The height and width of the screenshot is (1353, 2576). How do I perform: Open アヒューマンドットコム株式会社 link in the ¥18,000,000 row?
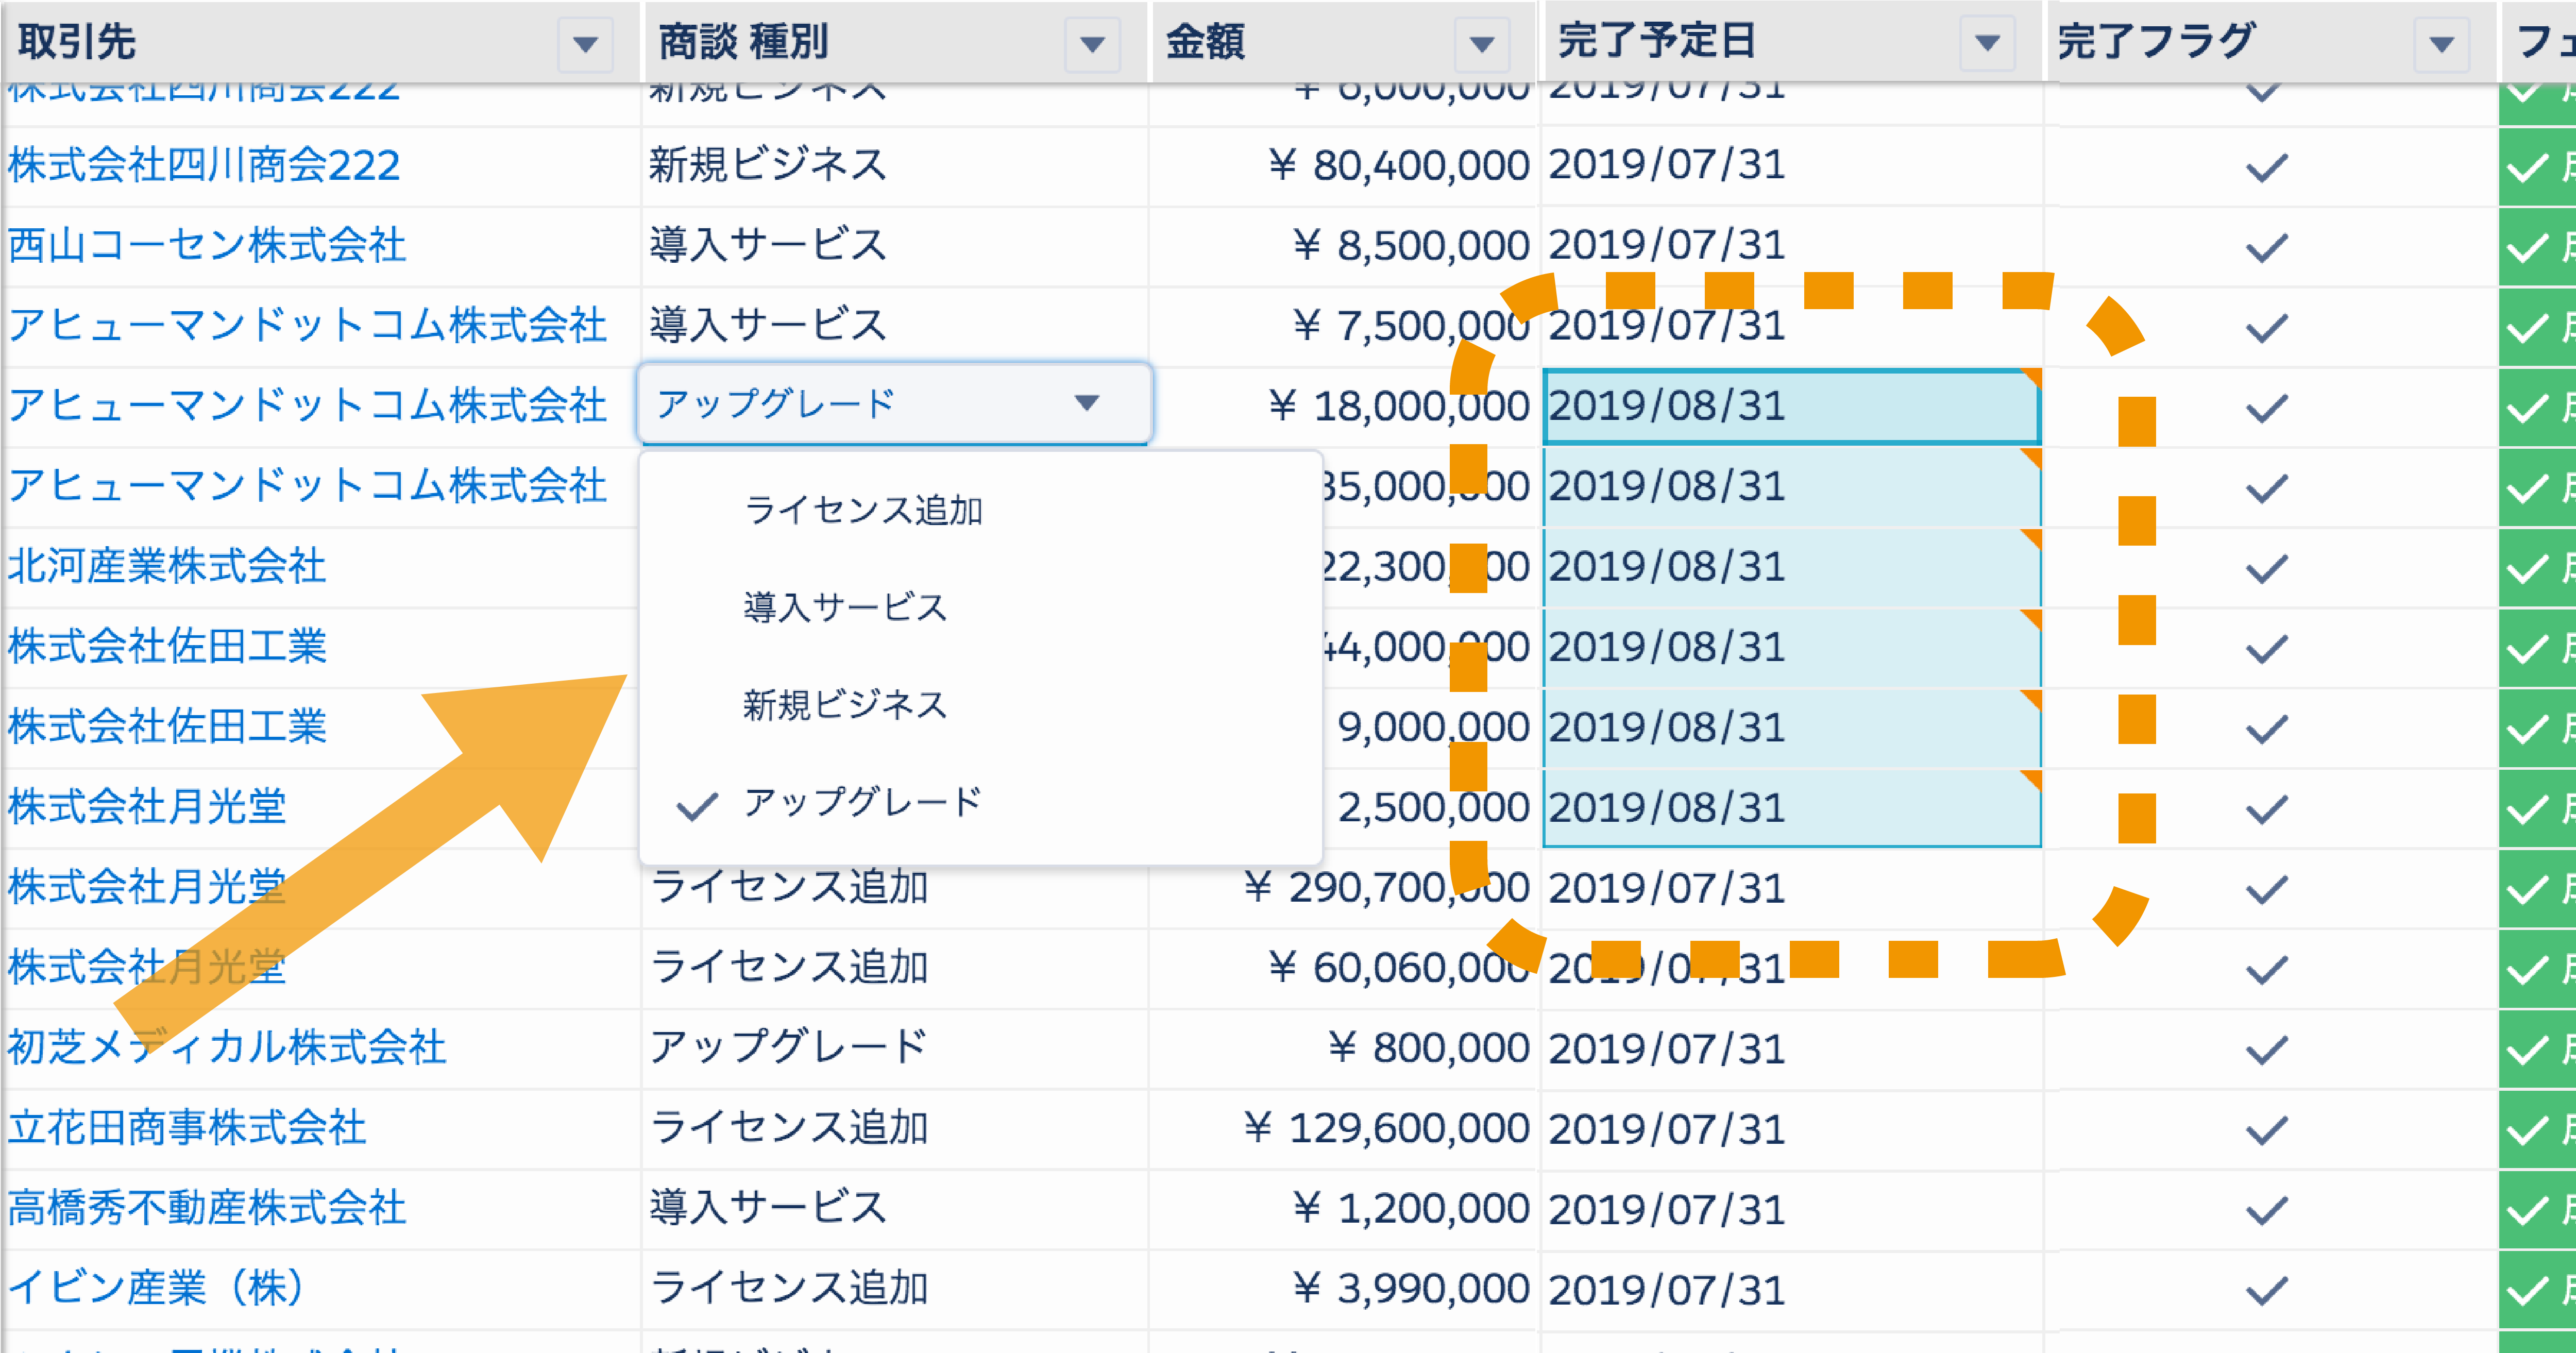tap(307, 405)
